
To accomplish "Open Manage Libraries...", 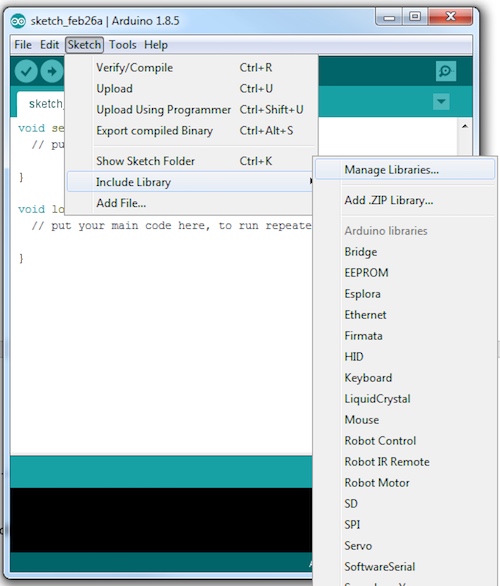I will [405, 170].
